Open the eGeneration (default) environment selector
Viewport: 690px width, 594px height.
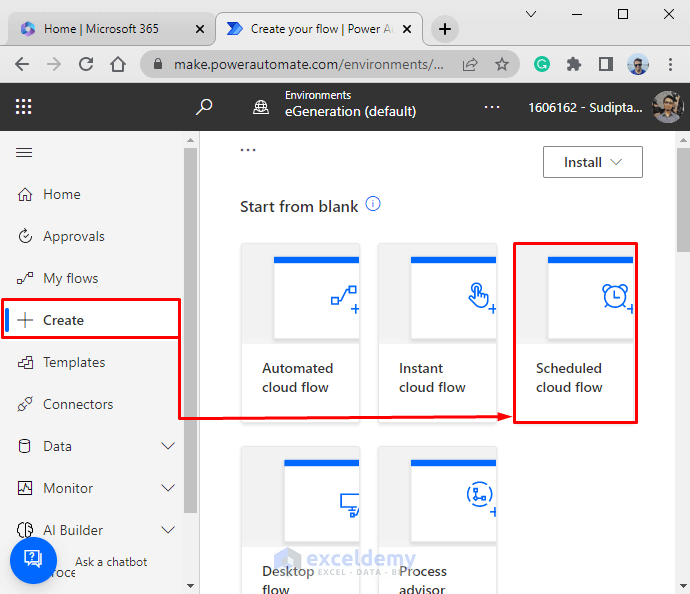[350, 111]
